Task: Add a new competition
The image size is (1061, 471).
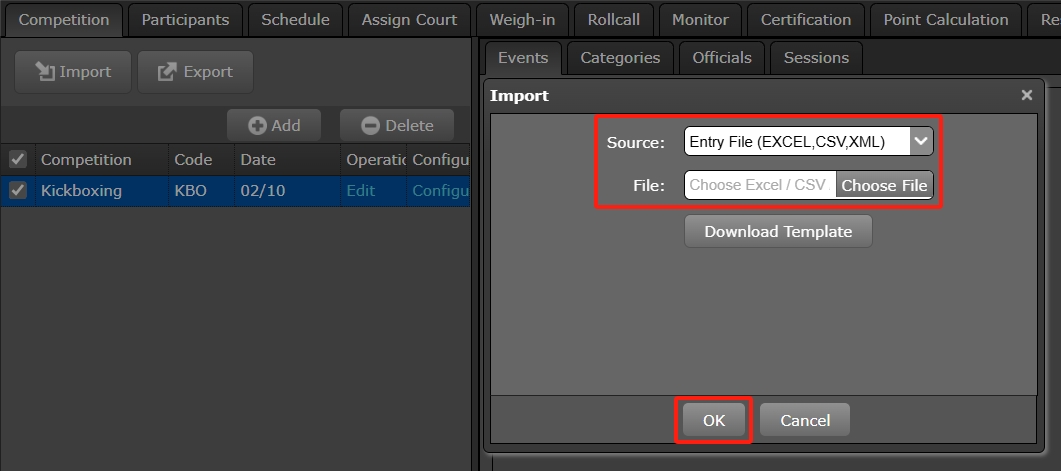Action: pos(274,125)
